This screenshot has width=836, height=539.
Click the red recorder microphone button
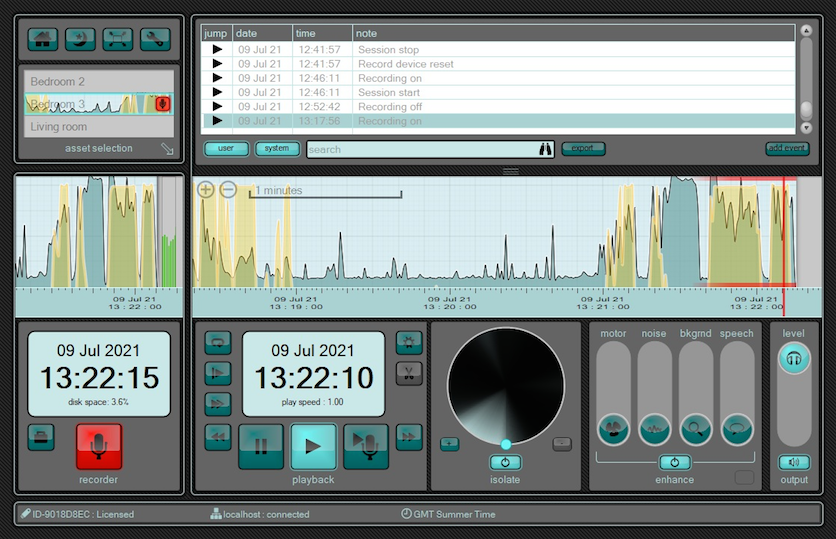click(x=99, y=446)
